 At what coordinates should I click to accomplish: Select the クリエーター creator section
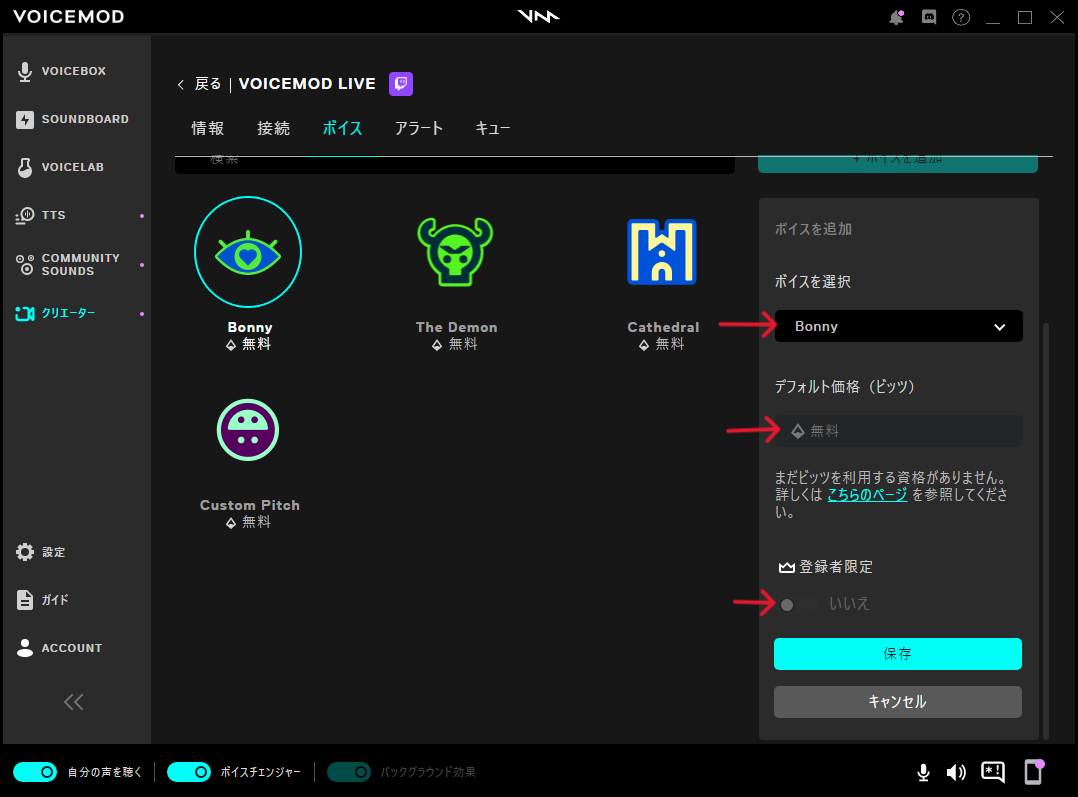click(x=55, y=314)
